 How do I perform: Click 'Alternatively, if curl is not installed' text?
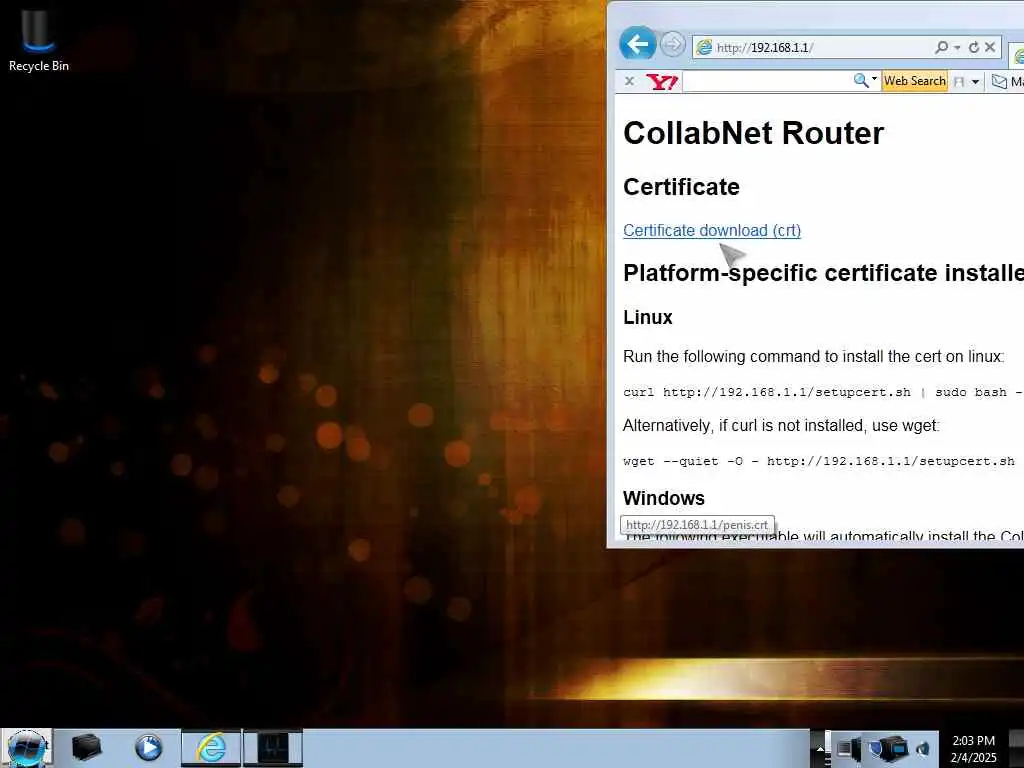click(x=781, y=426)
